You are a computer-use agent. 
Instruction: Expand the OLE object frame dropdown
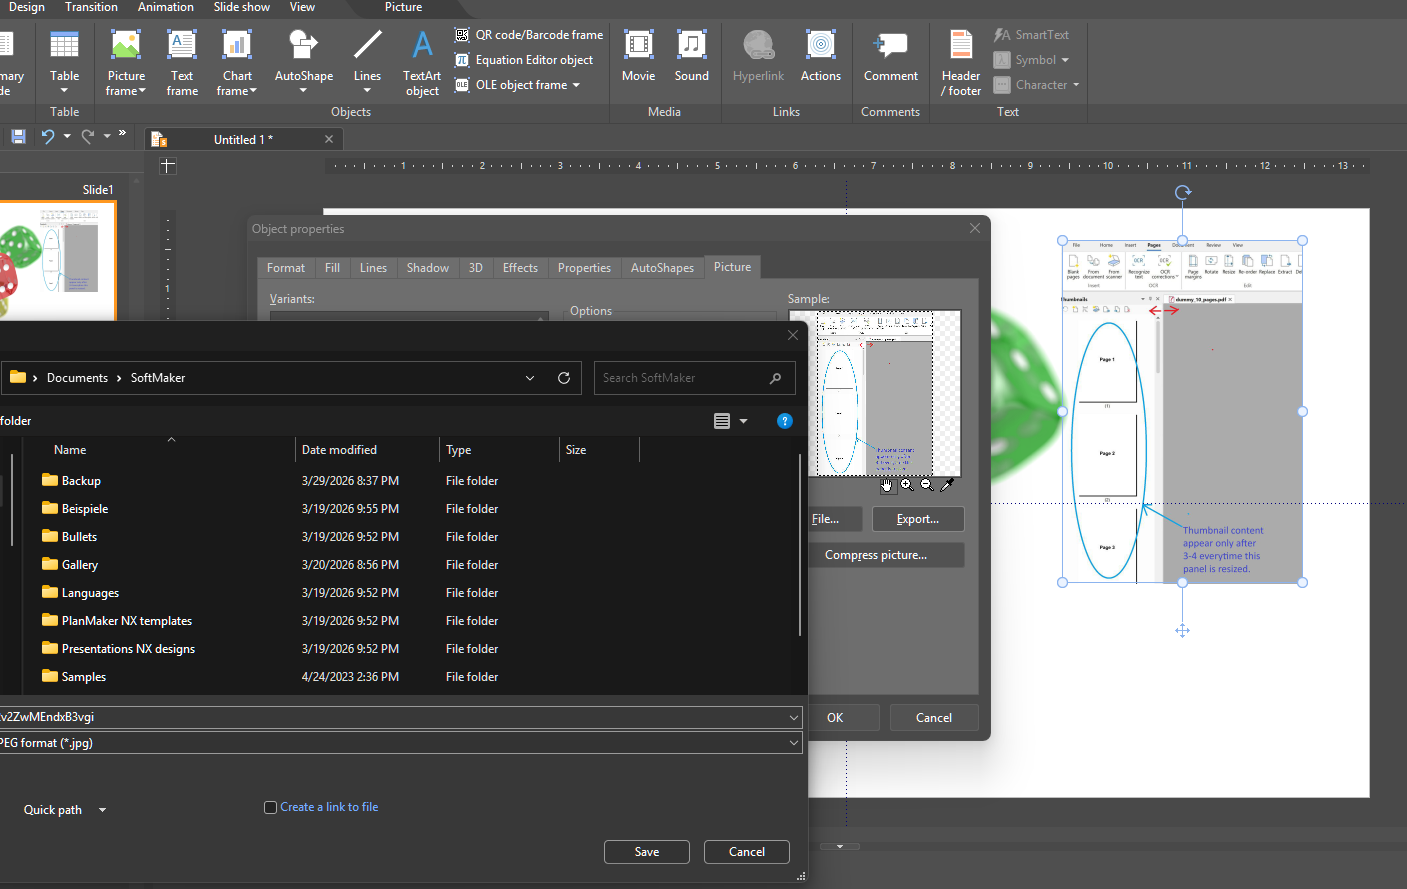coord(576,85)
